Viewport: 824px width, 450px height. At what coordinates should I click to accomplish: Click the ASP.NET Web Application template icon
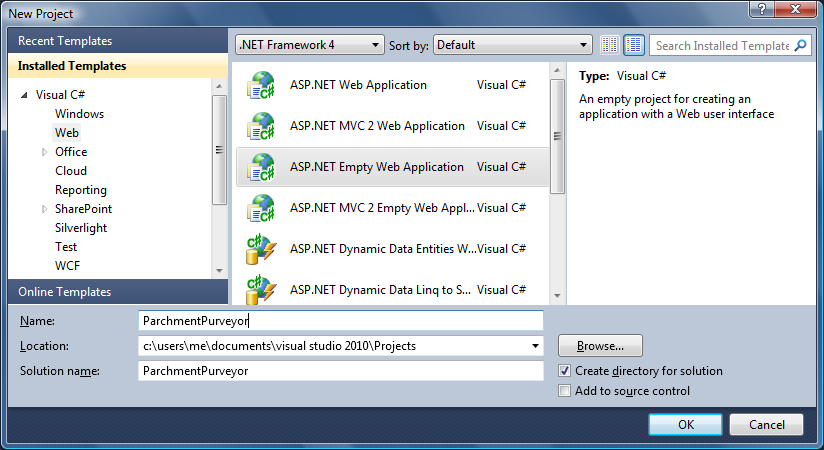(261, 85)
